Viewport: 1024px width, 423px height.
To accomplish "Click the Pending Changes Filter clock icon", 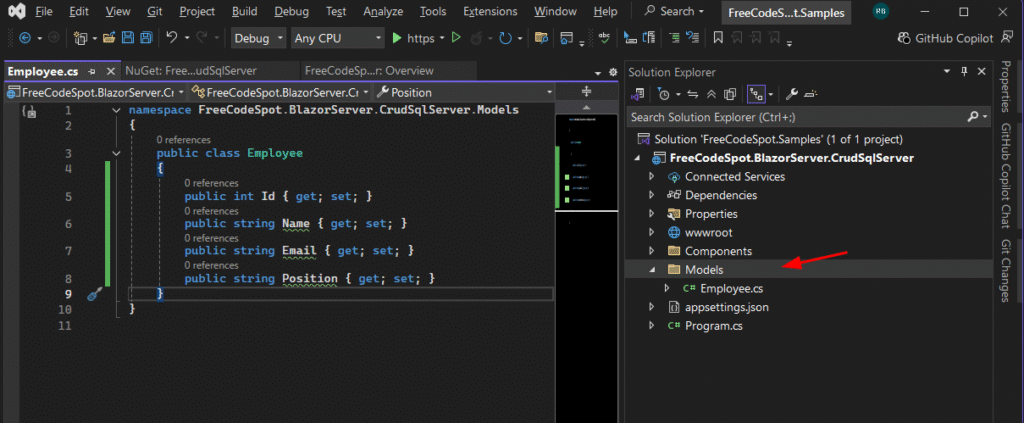I will (x=664, y=95).
